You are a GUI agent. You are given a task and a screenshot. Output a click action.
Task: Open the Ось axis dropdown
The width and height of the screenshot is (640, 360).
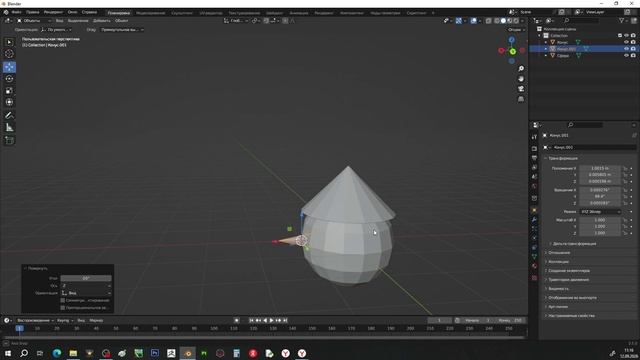[x=86, y=286]
